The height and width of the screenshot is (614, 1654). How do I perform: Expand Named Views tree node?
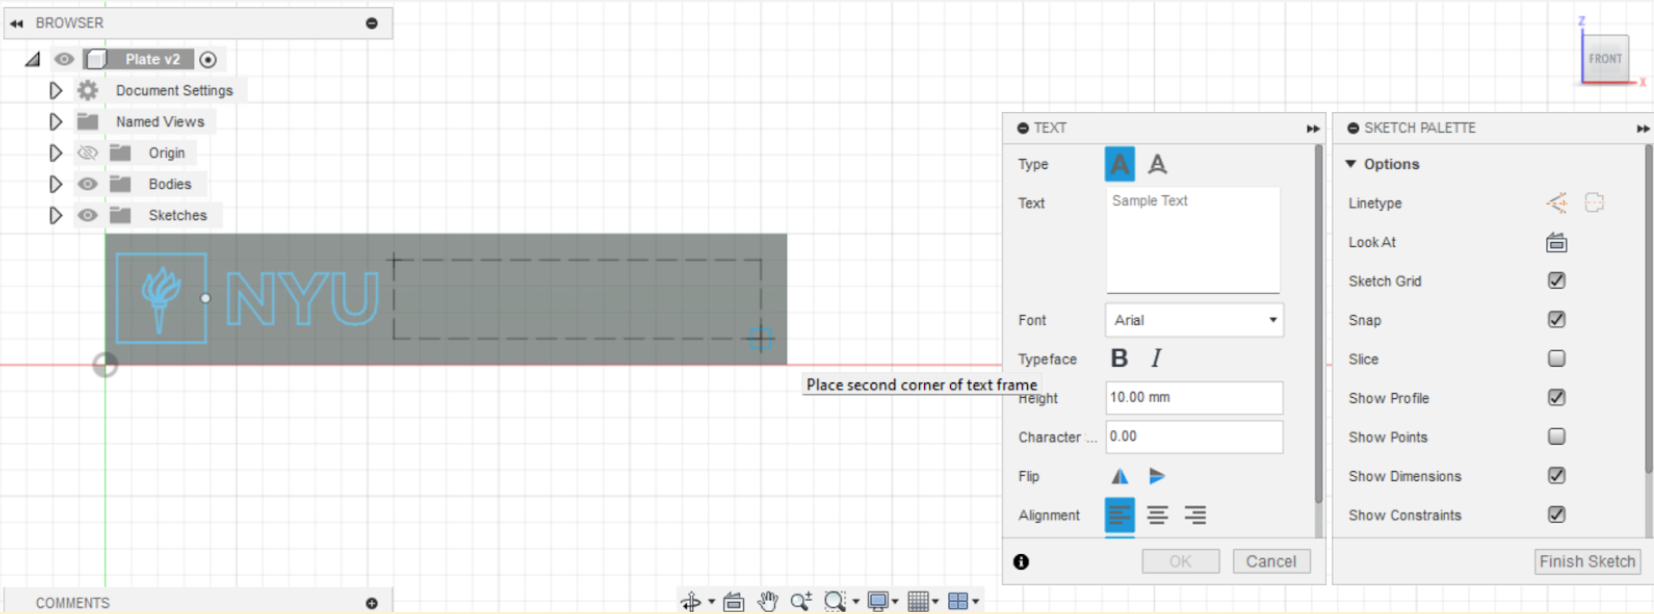56,121
